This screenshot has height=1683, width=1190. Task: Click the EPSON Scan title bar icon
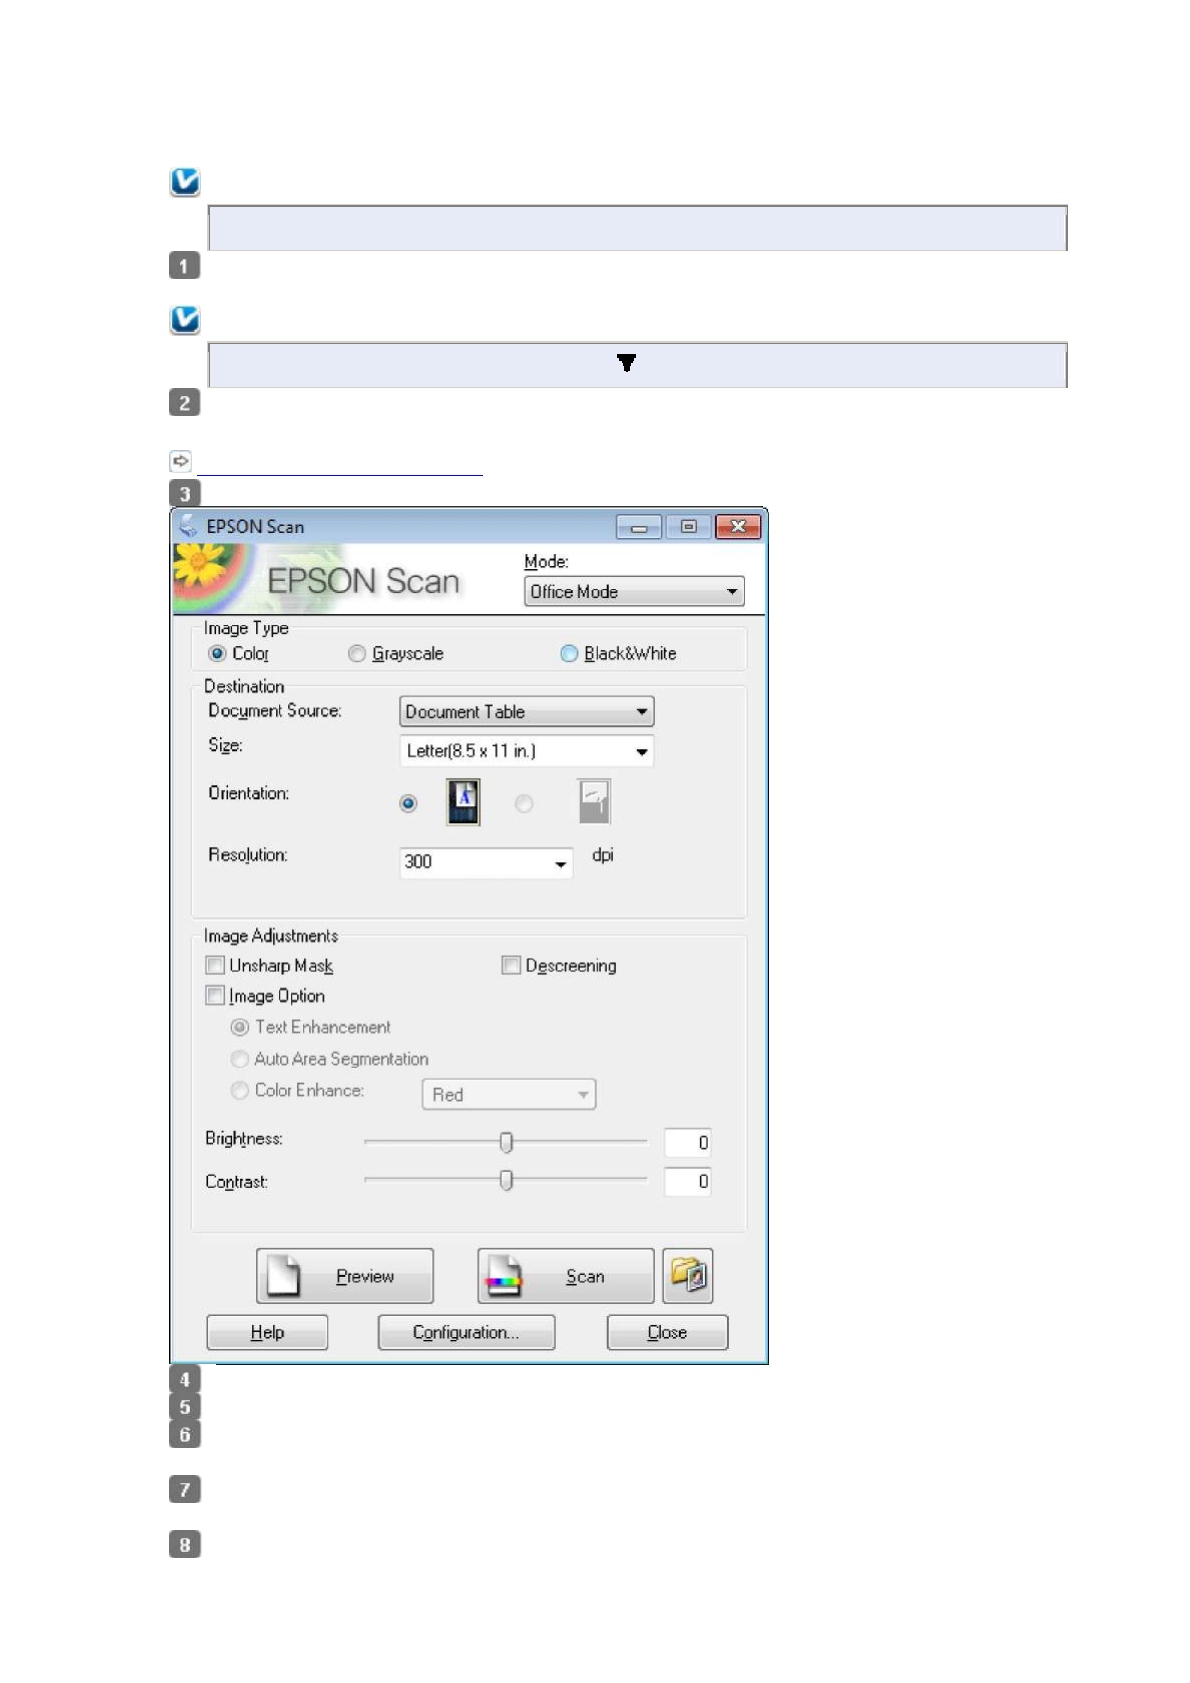[x=187, y=526]
